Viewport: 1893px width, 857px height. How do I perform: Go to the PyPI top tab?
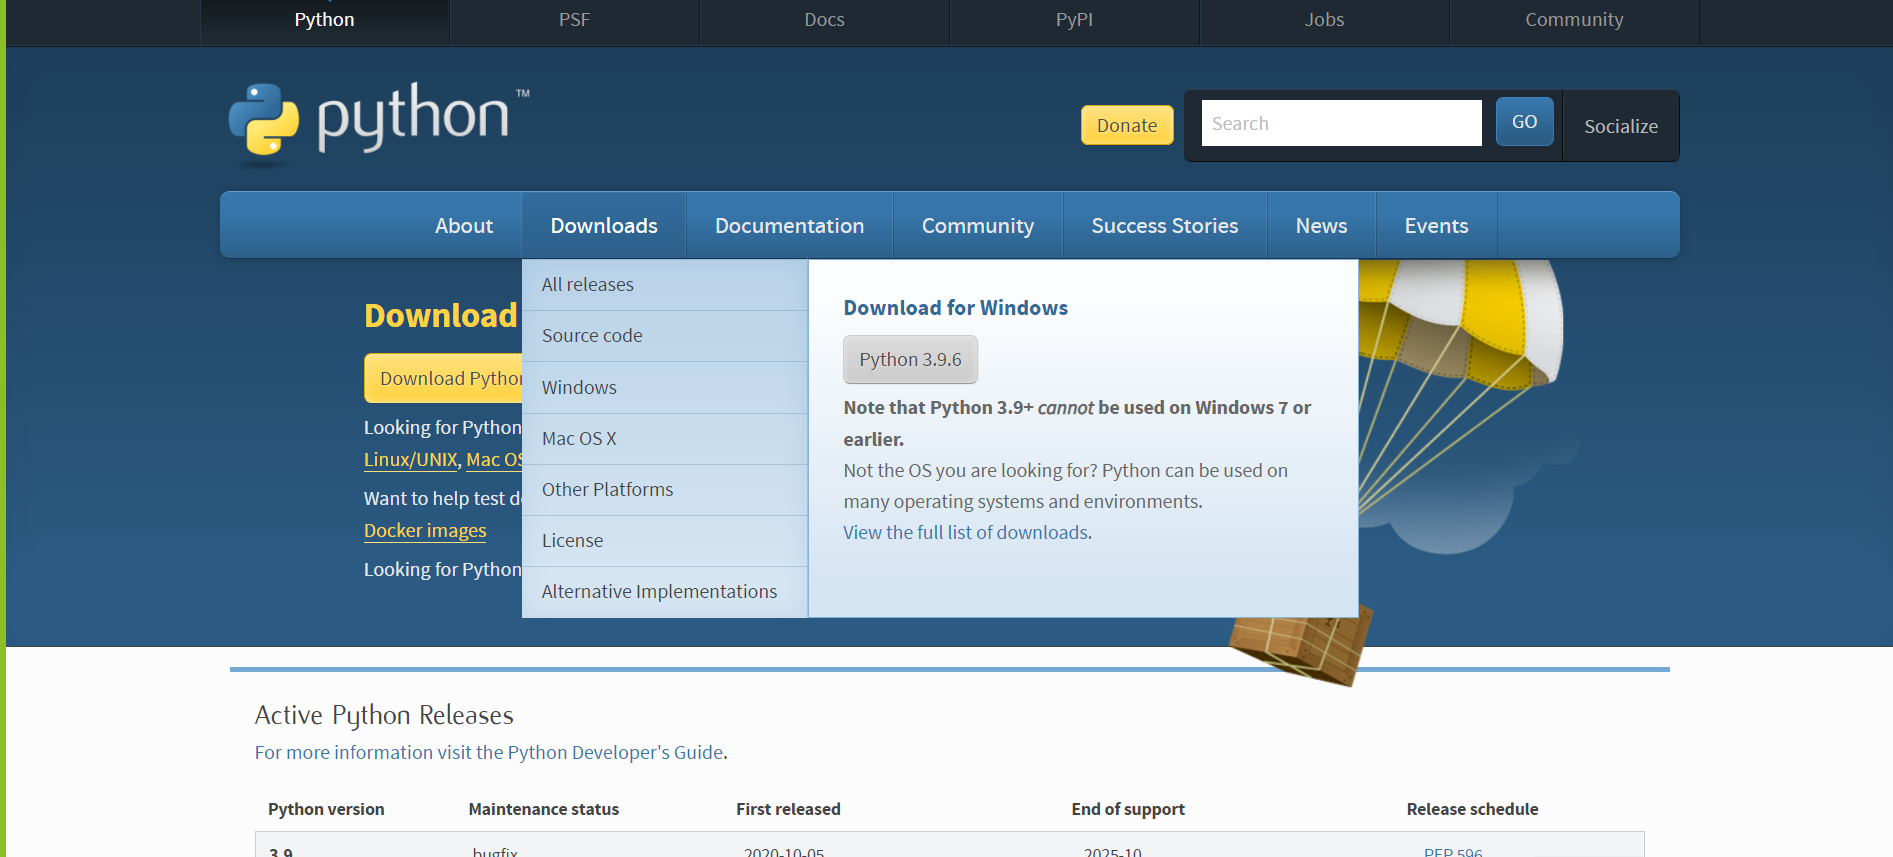1074,20
